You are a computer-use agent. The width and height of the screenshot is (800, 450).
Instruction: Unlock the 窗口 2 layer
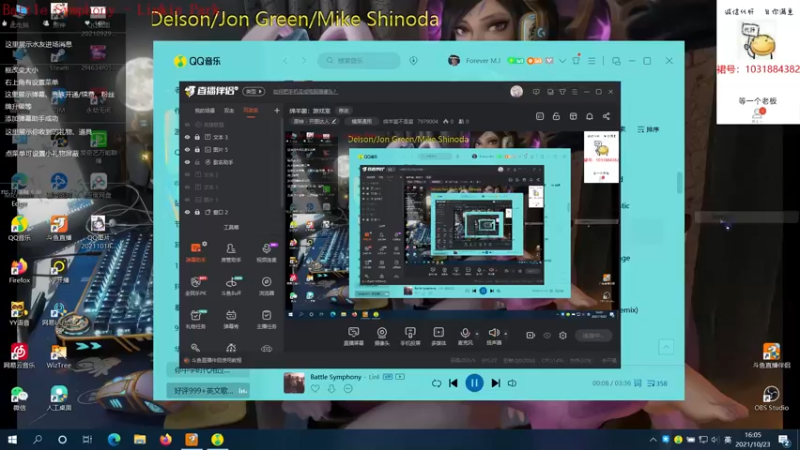tap(197, 212)
